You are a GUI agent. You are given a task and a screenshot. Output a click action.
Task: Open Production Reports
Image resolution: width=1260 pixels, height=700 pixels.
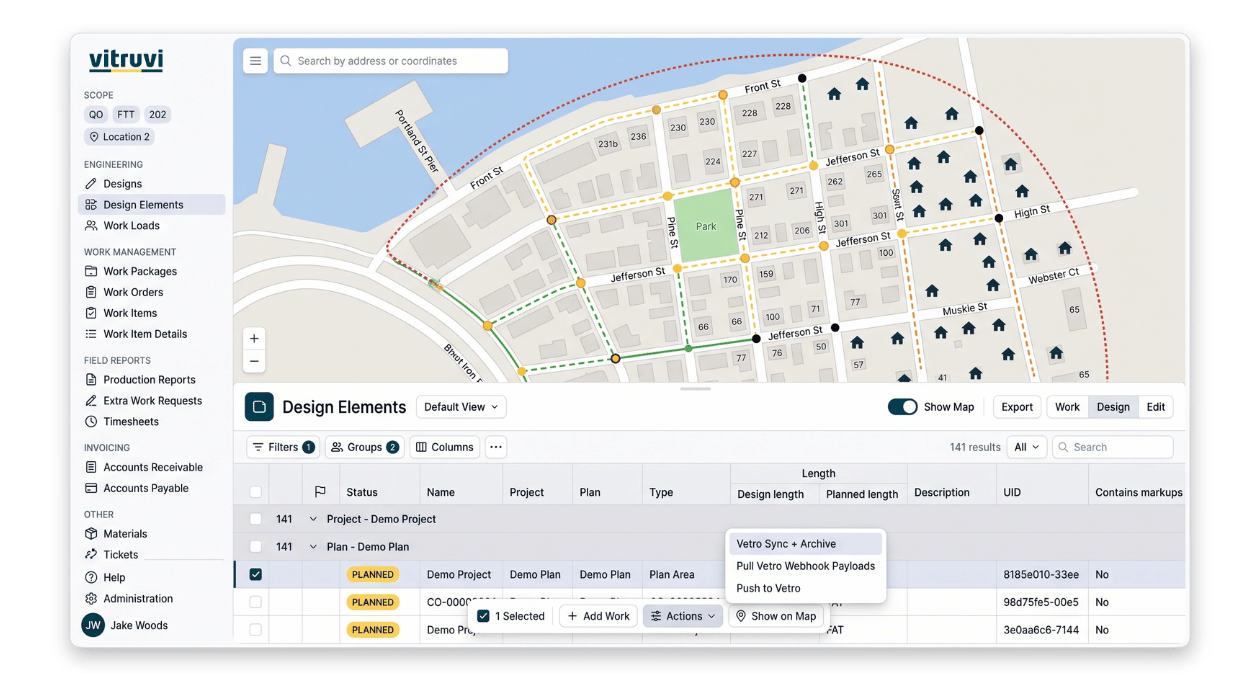click(149, 380)
